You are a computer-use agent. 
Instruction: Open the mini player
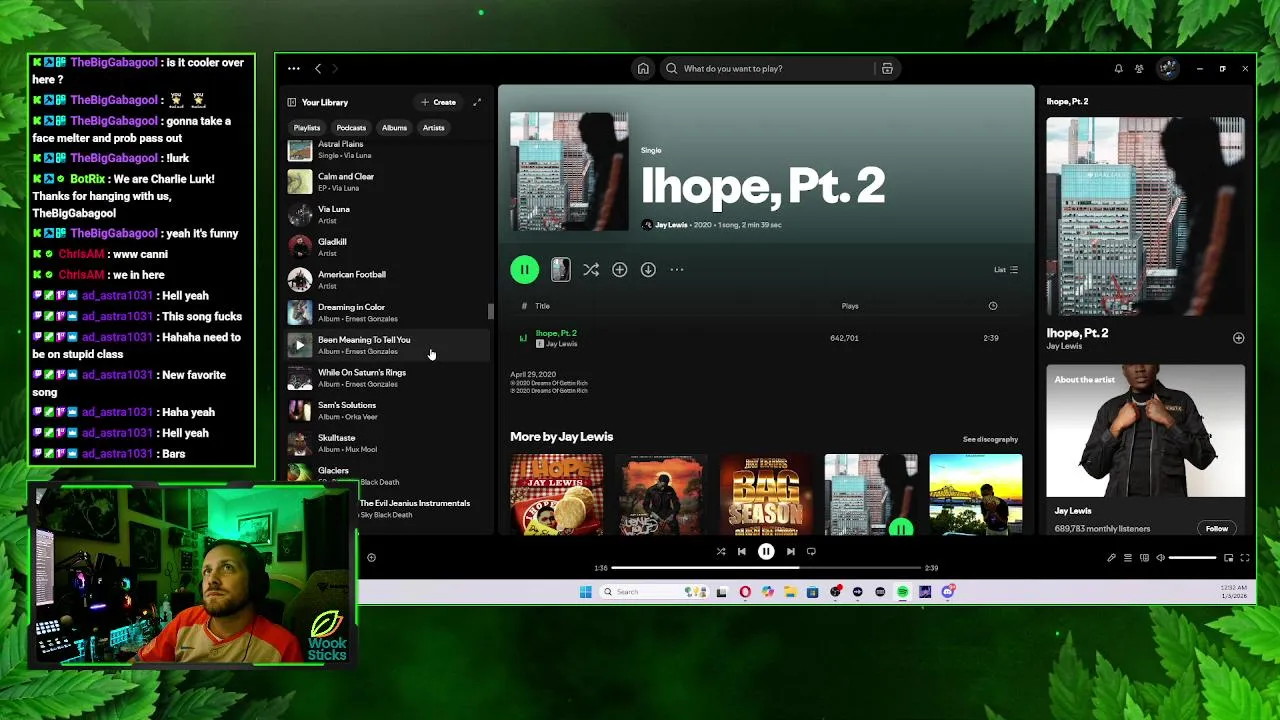tap(1228, 558)
